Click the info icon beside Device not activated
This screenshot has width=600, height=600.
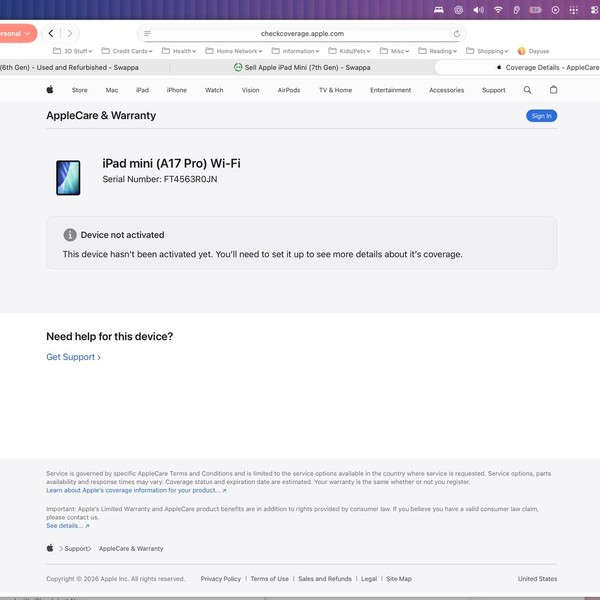click(x=70, y=235)
